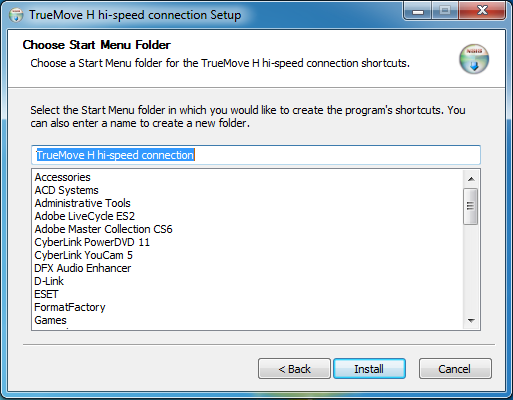
Task: Minimize the Setup window
Action: (x=418, y=11)
